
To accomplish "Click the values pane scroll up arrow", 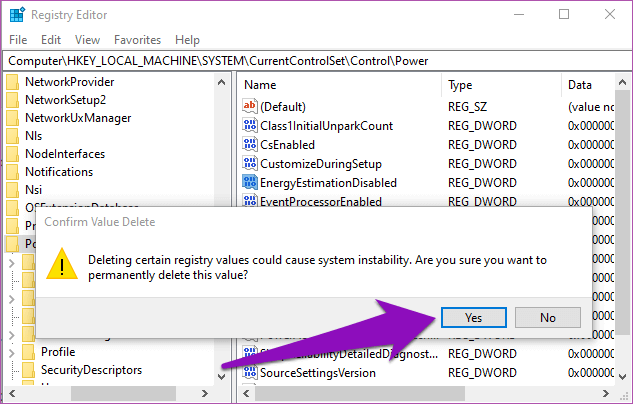I will [622, 82].
